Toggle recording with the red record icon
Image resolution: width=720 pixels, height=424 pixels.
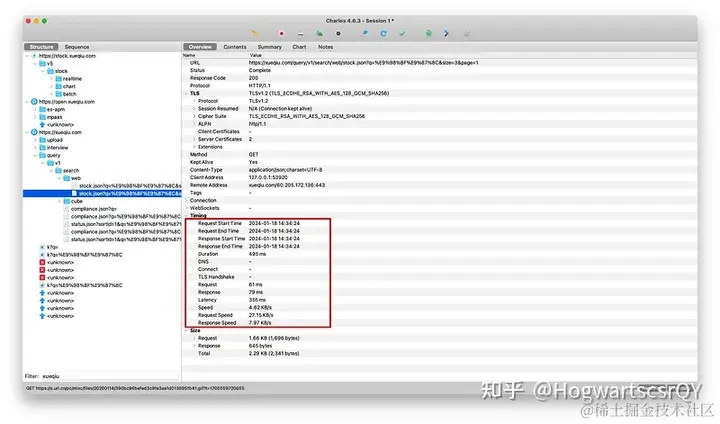pyautogui.click(x=281, y=33)
